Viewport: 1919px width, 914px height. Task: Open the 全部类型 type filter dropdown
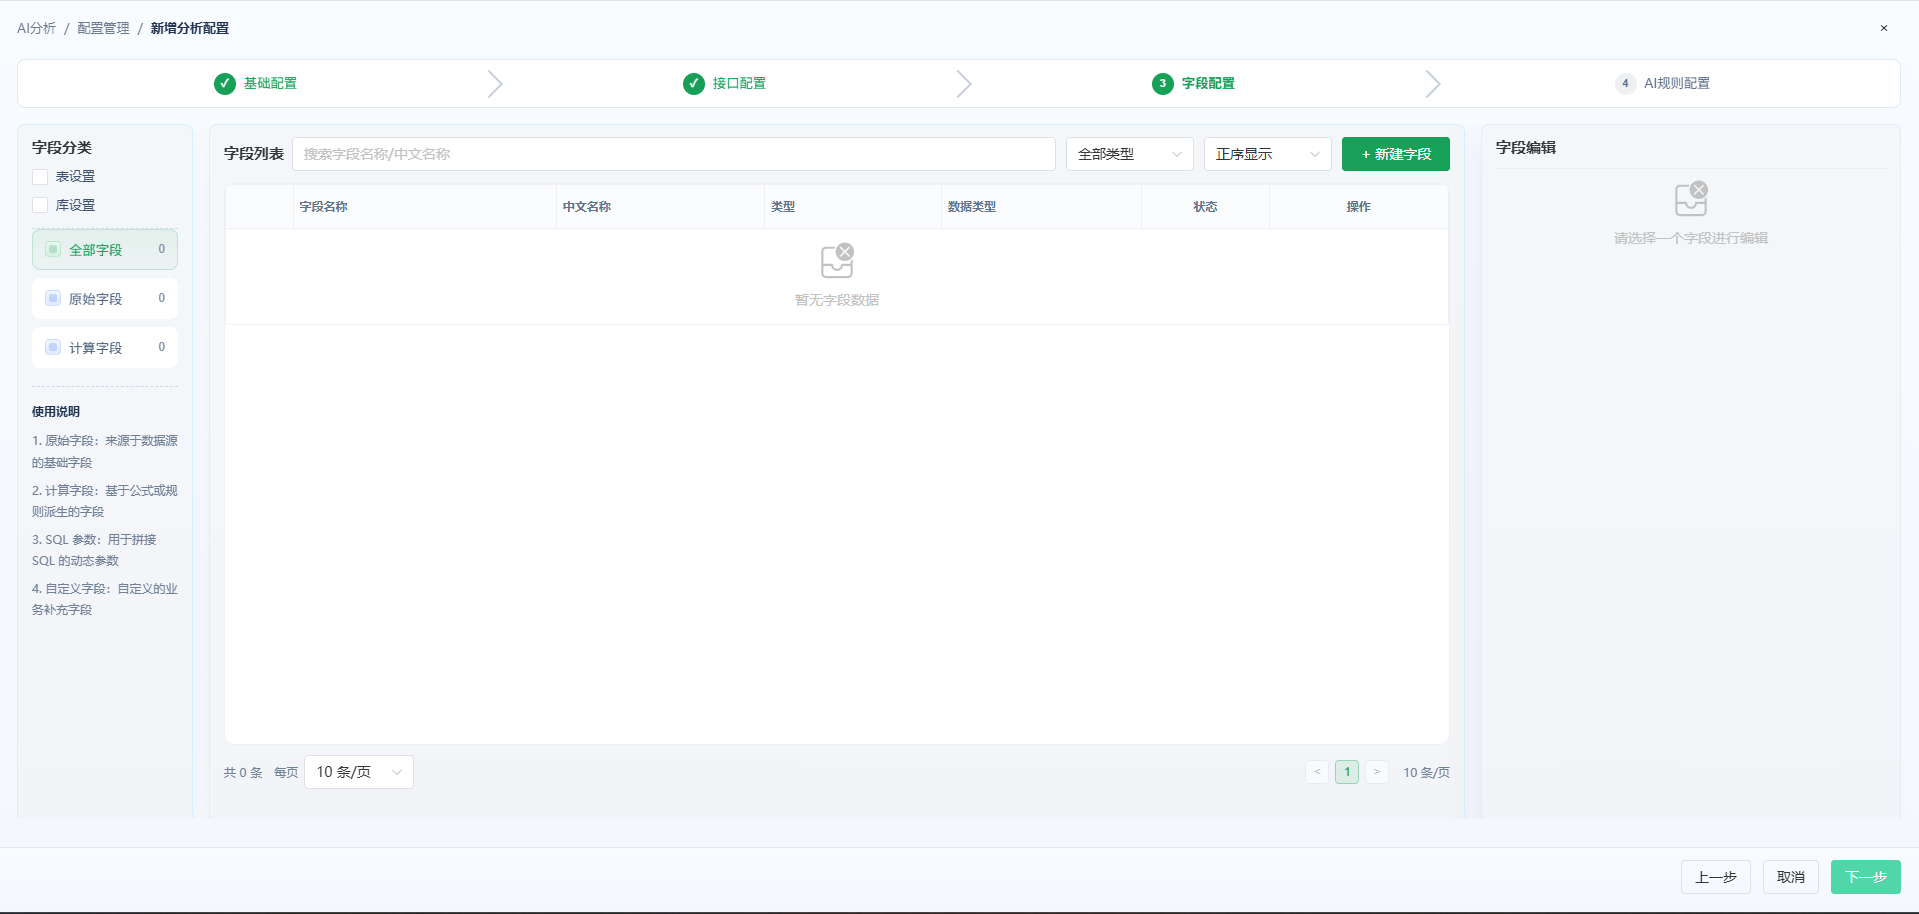(x=1130, y=154)
